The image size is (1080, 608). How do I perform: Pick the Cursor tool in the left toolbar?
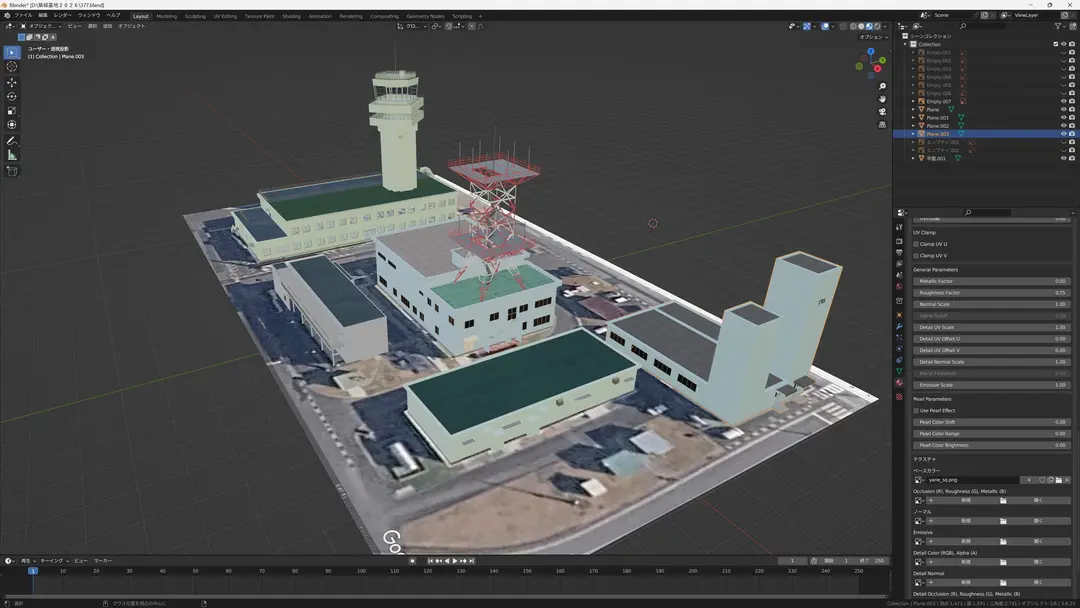pyautogui.click(x=12, y=67)
